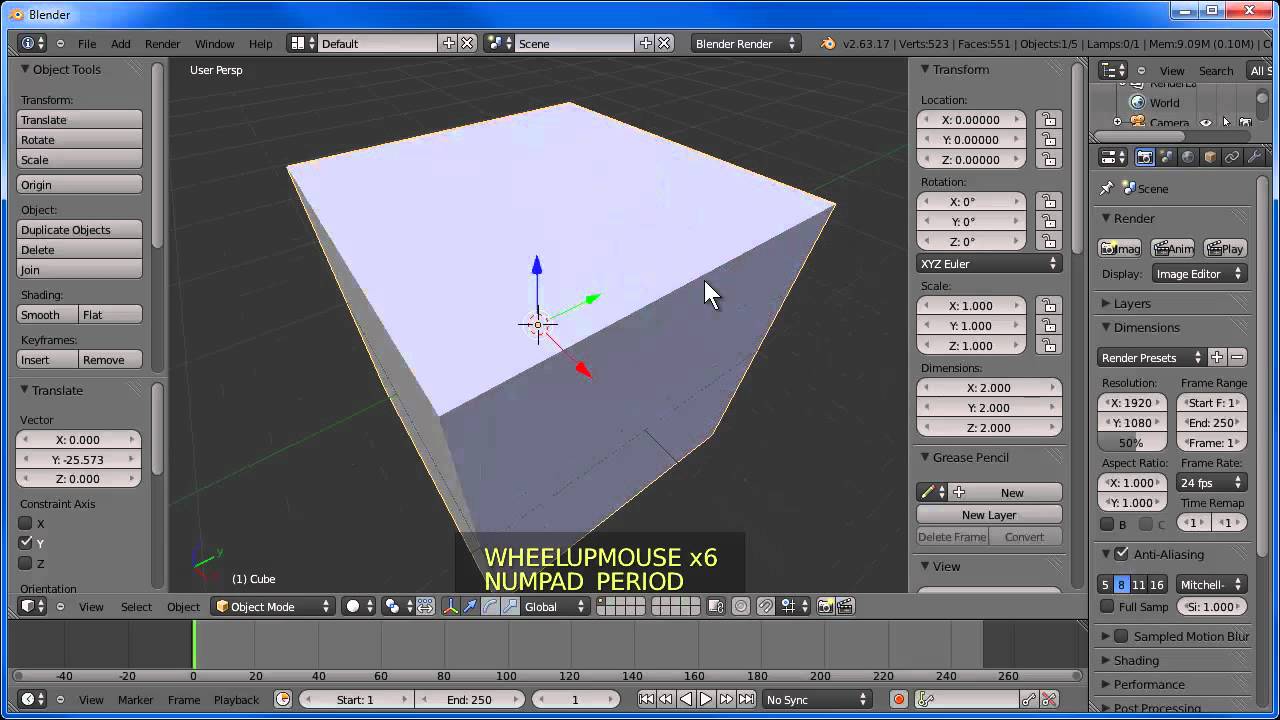Open the No Sync playback dropdown
The width and height of the screenshot is (1280, 720).
click(816, 700)
